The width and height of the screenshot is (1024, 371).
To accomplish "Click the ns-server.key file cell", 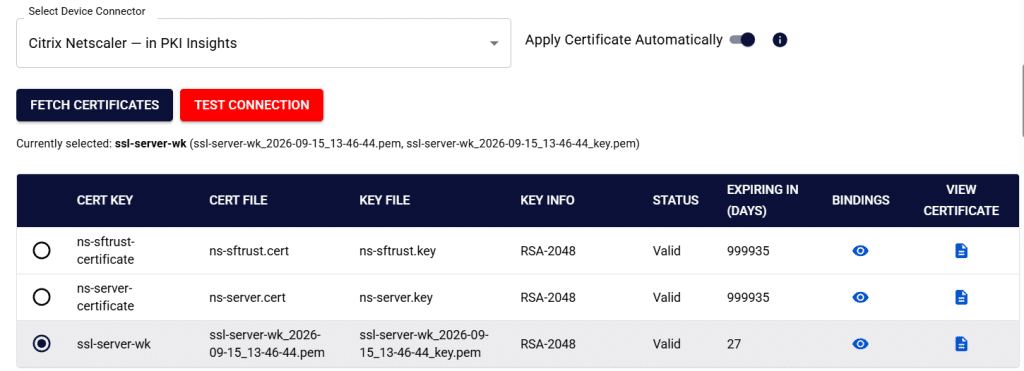I will 396,297.
